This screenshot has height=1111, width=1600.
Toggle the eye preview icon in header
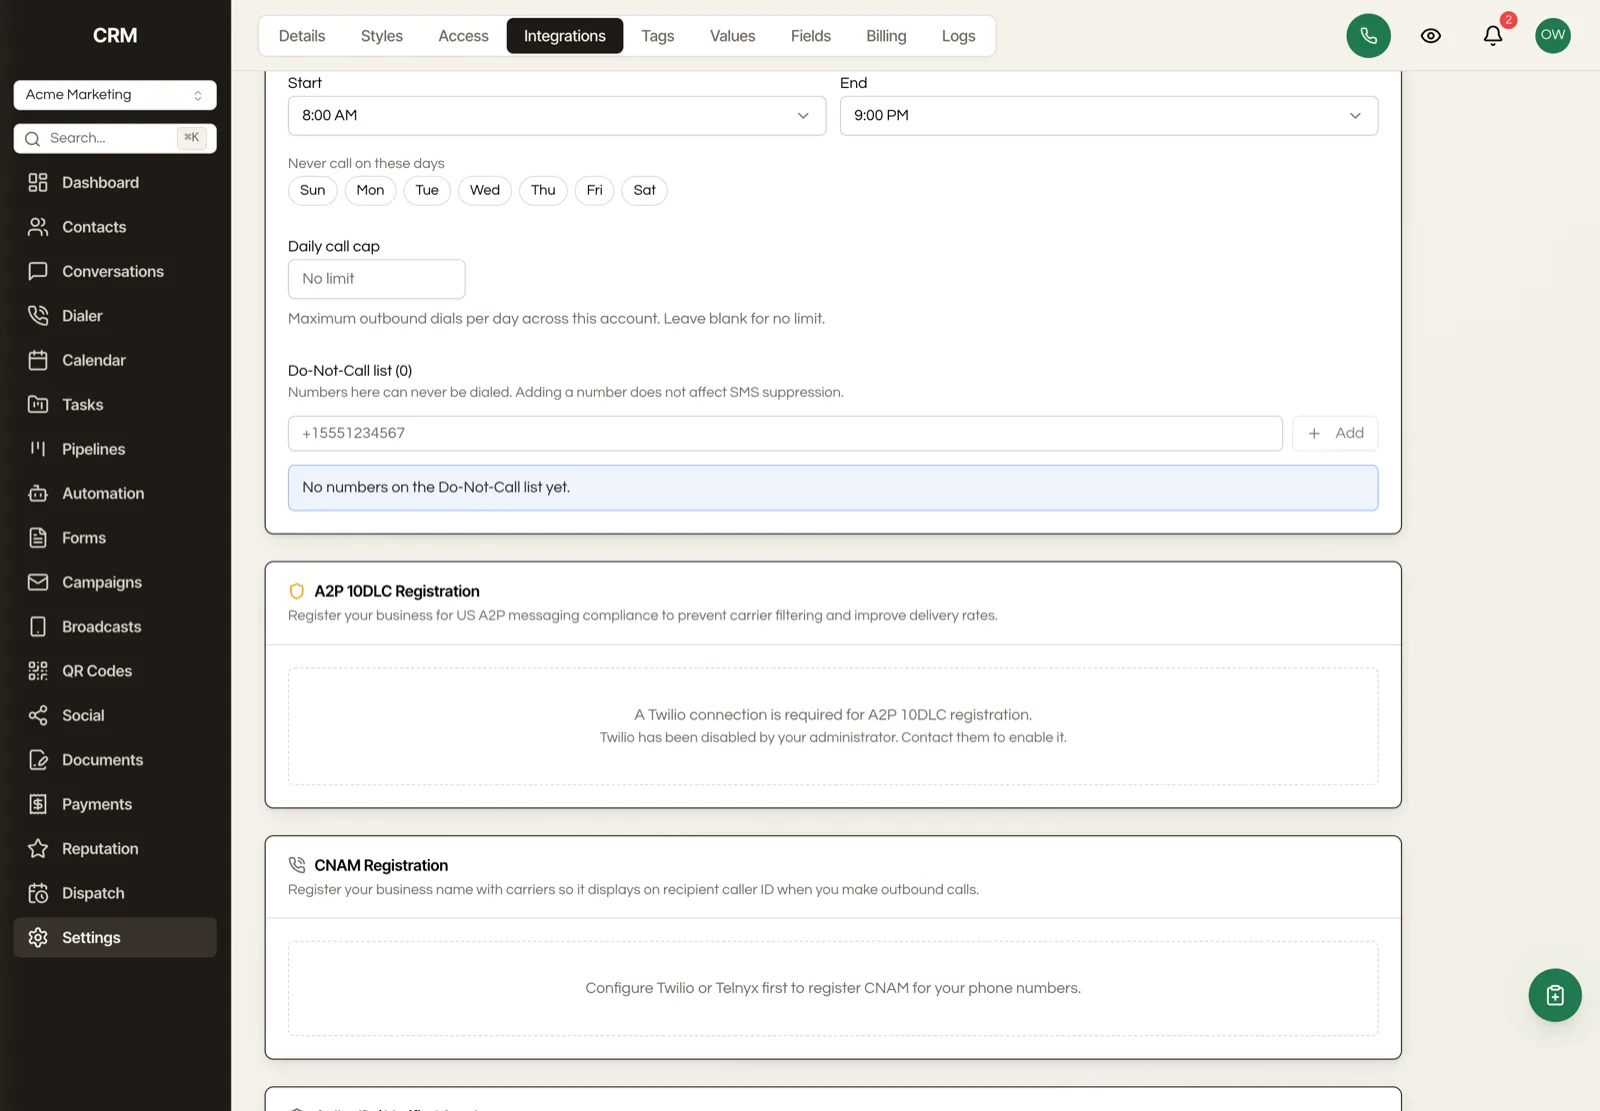pos(1431,36)
